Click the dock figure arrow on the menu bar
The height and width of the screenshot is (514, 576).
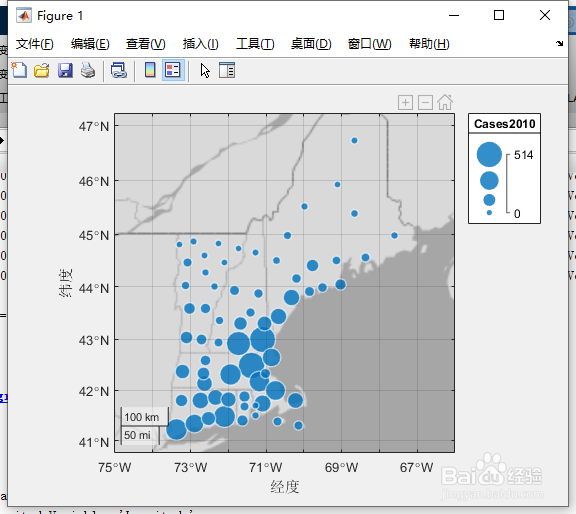(559, 43)
